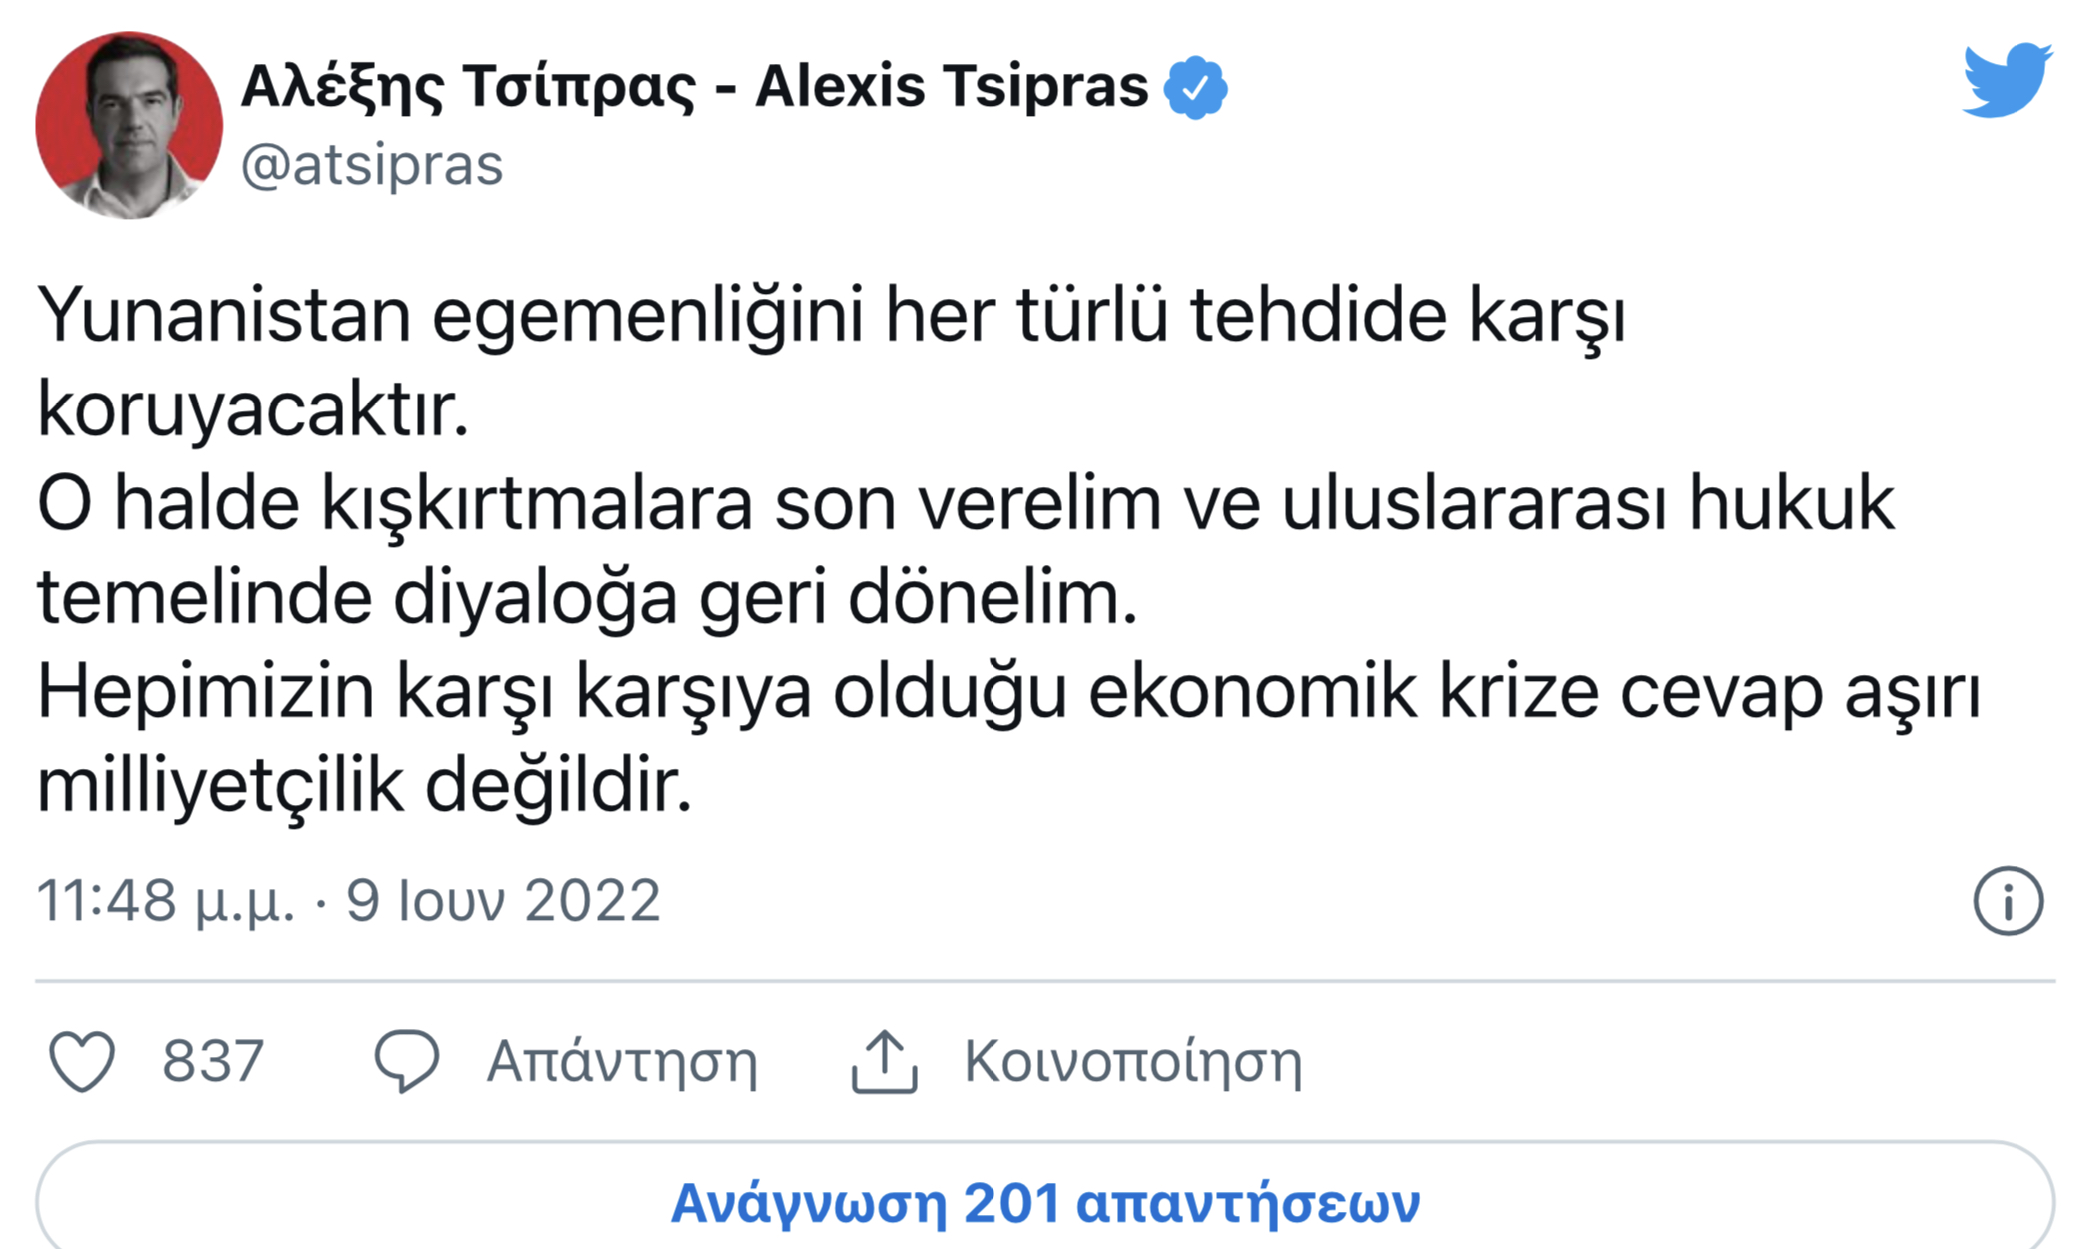The height and width of the screenshot is (1249, 2083).
Task: Click Alexis Tsipras's profile avatar photo
Action: [x=129, y=125]
